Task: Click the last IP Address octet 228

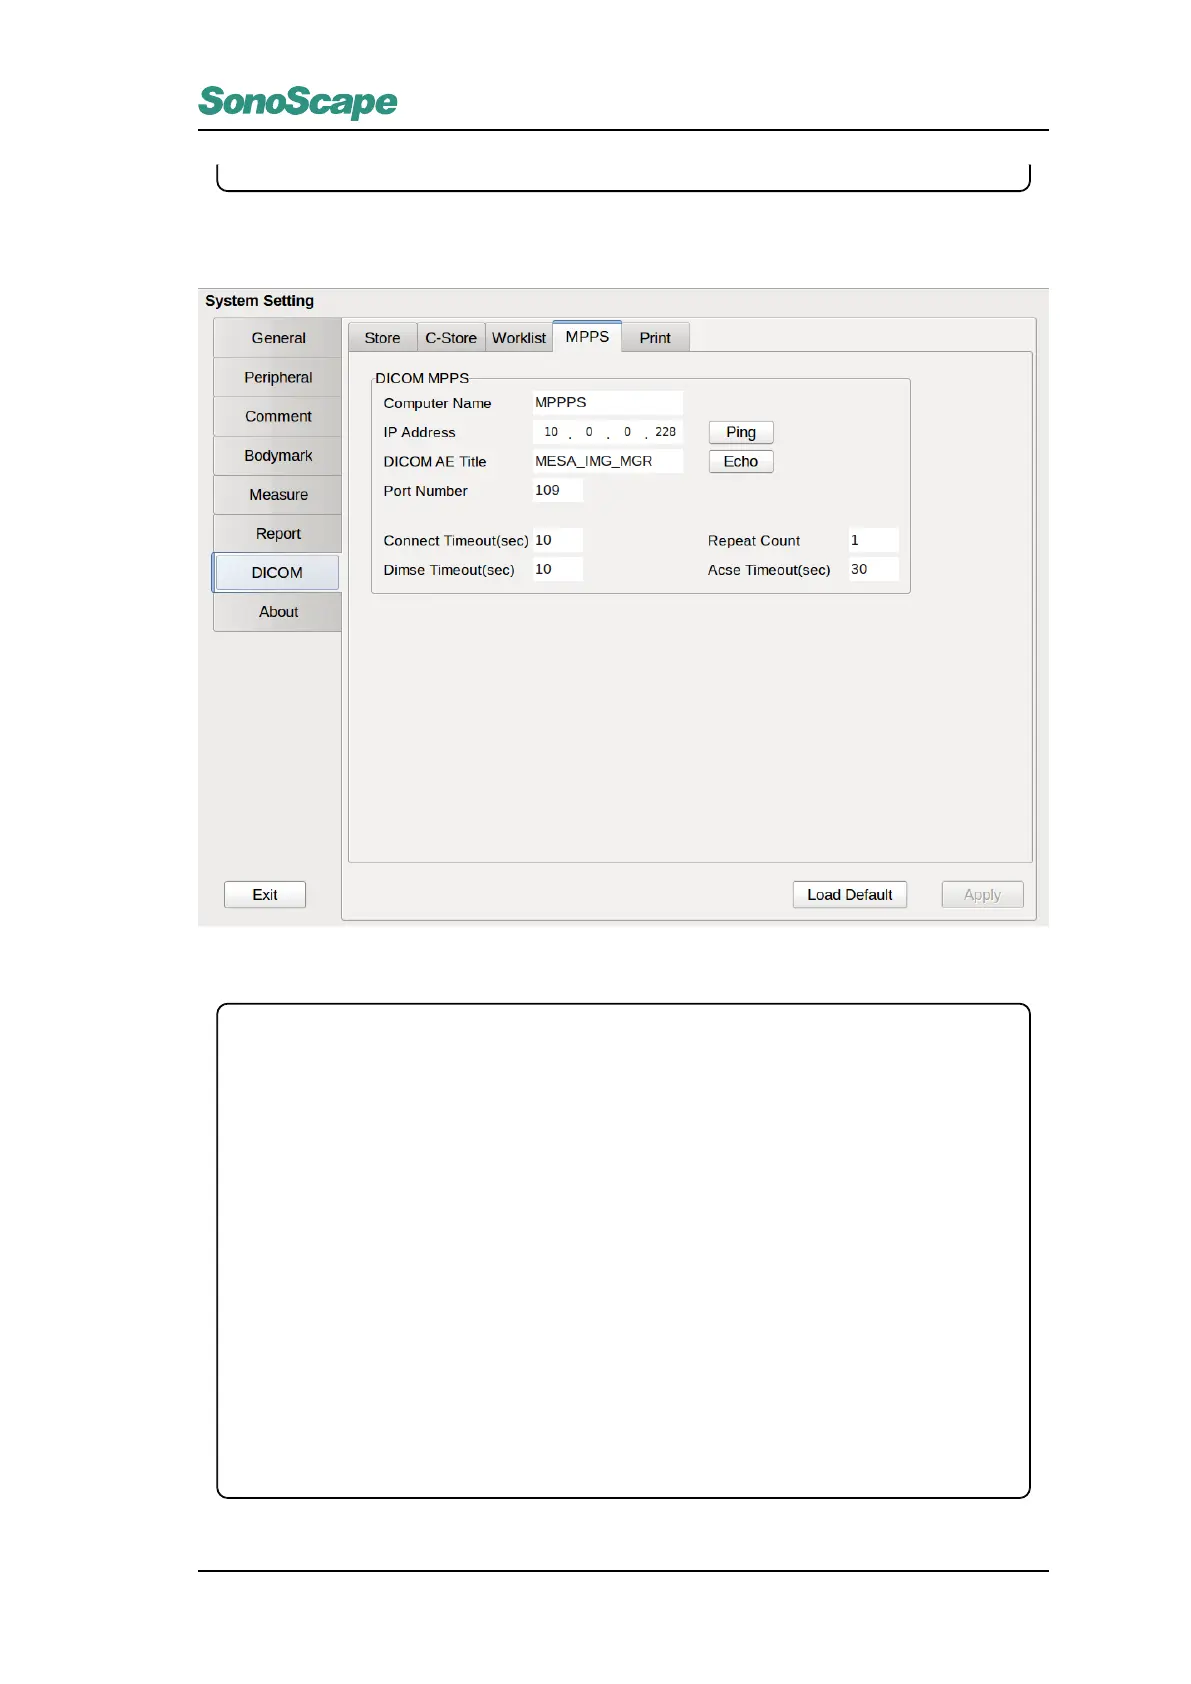Action: point(665,432)
